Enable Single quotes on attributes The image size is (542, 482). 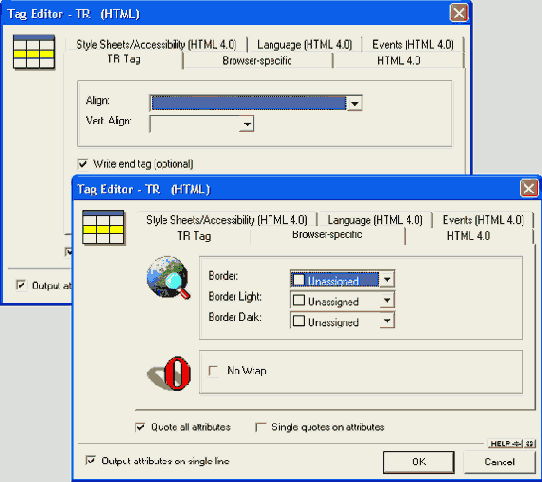(260, 427)
